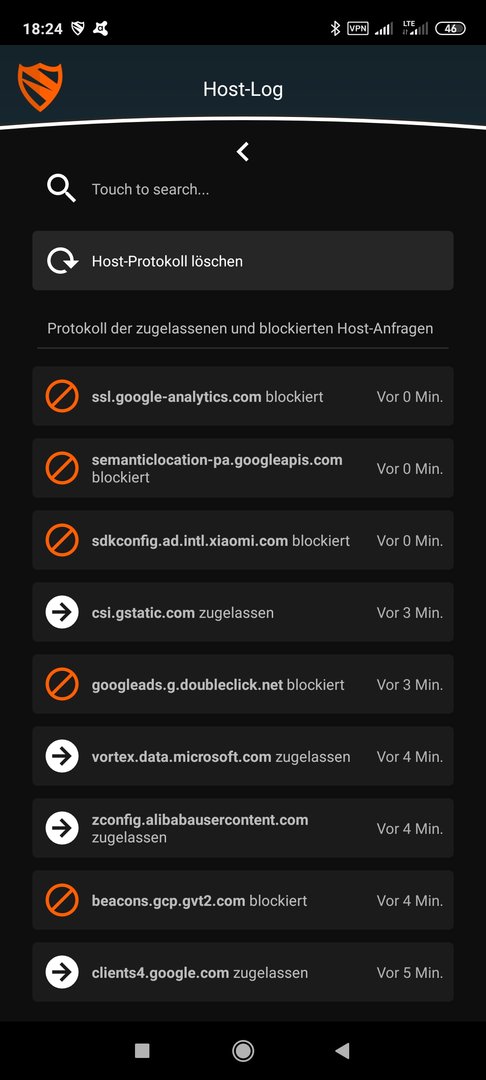Image resolution: width=486 pixels, height=1080 pixels.
Task: Tap the refresh icon beside Host-Protokoll löschen
Action: (62, 261)
